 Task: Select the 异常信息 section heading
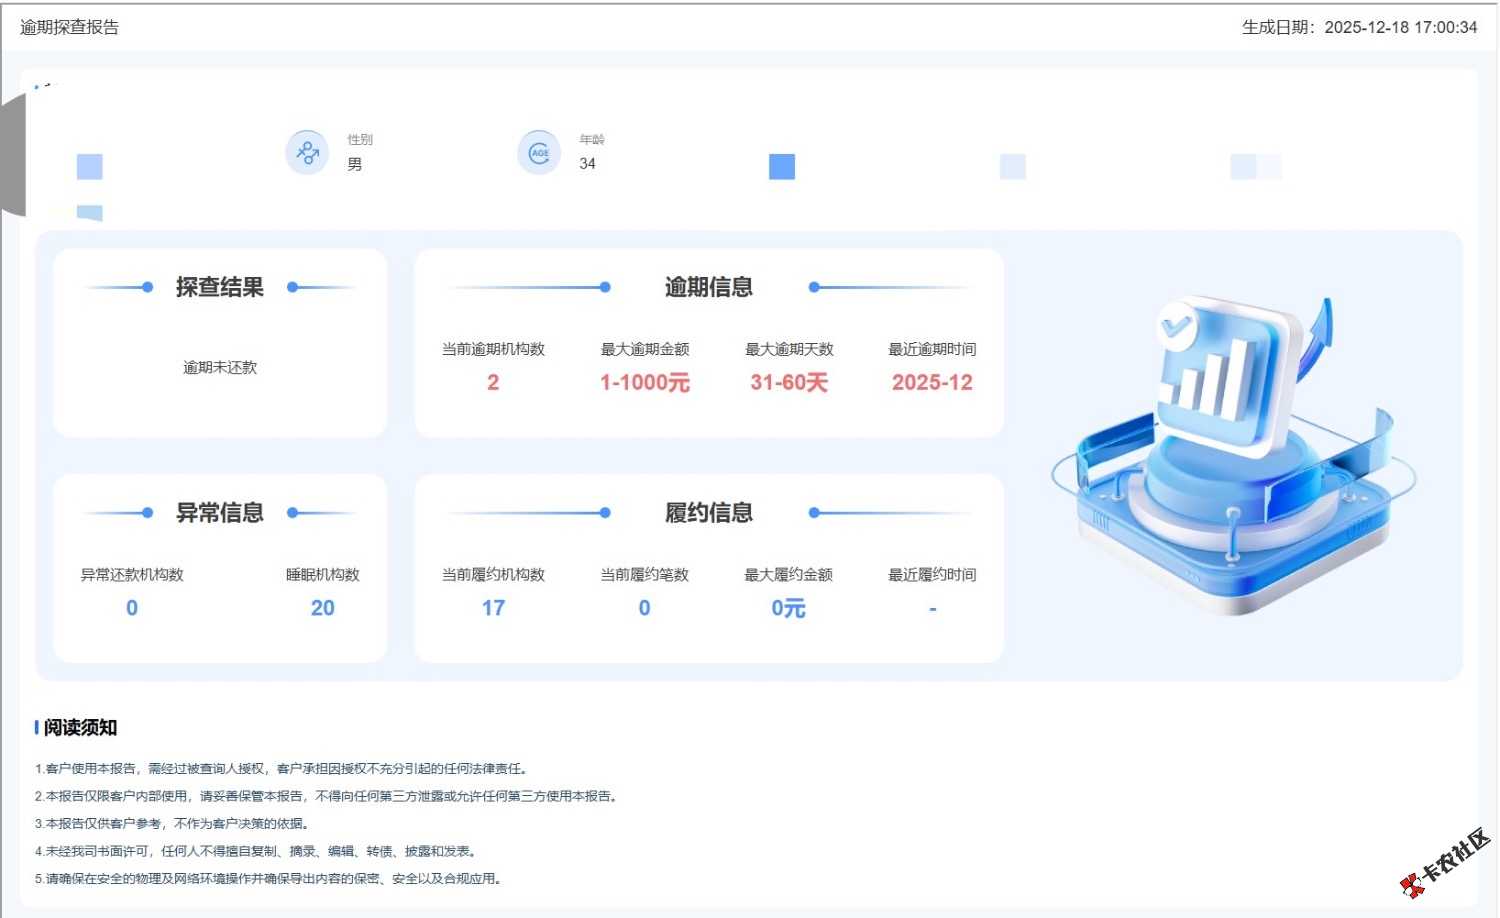[219, 513]
